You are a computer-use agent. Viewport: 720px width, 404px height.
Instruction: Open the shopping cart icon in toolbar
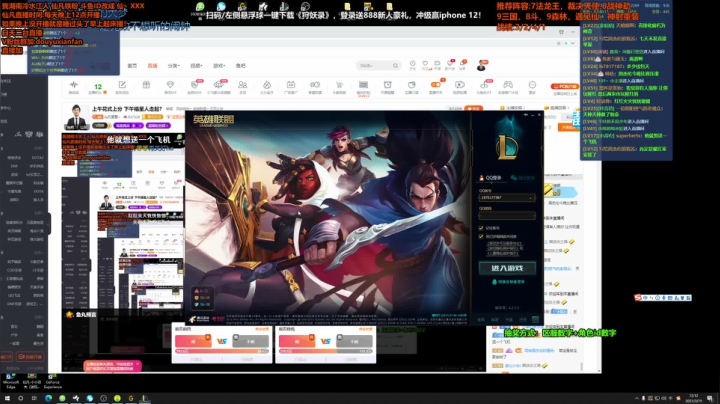(339, 86)
